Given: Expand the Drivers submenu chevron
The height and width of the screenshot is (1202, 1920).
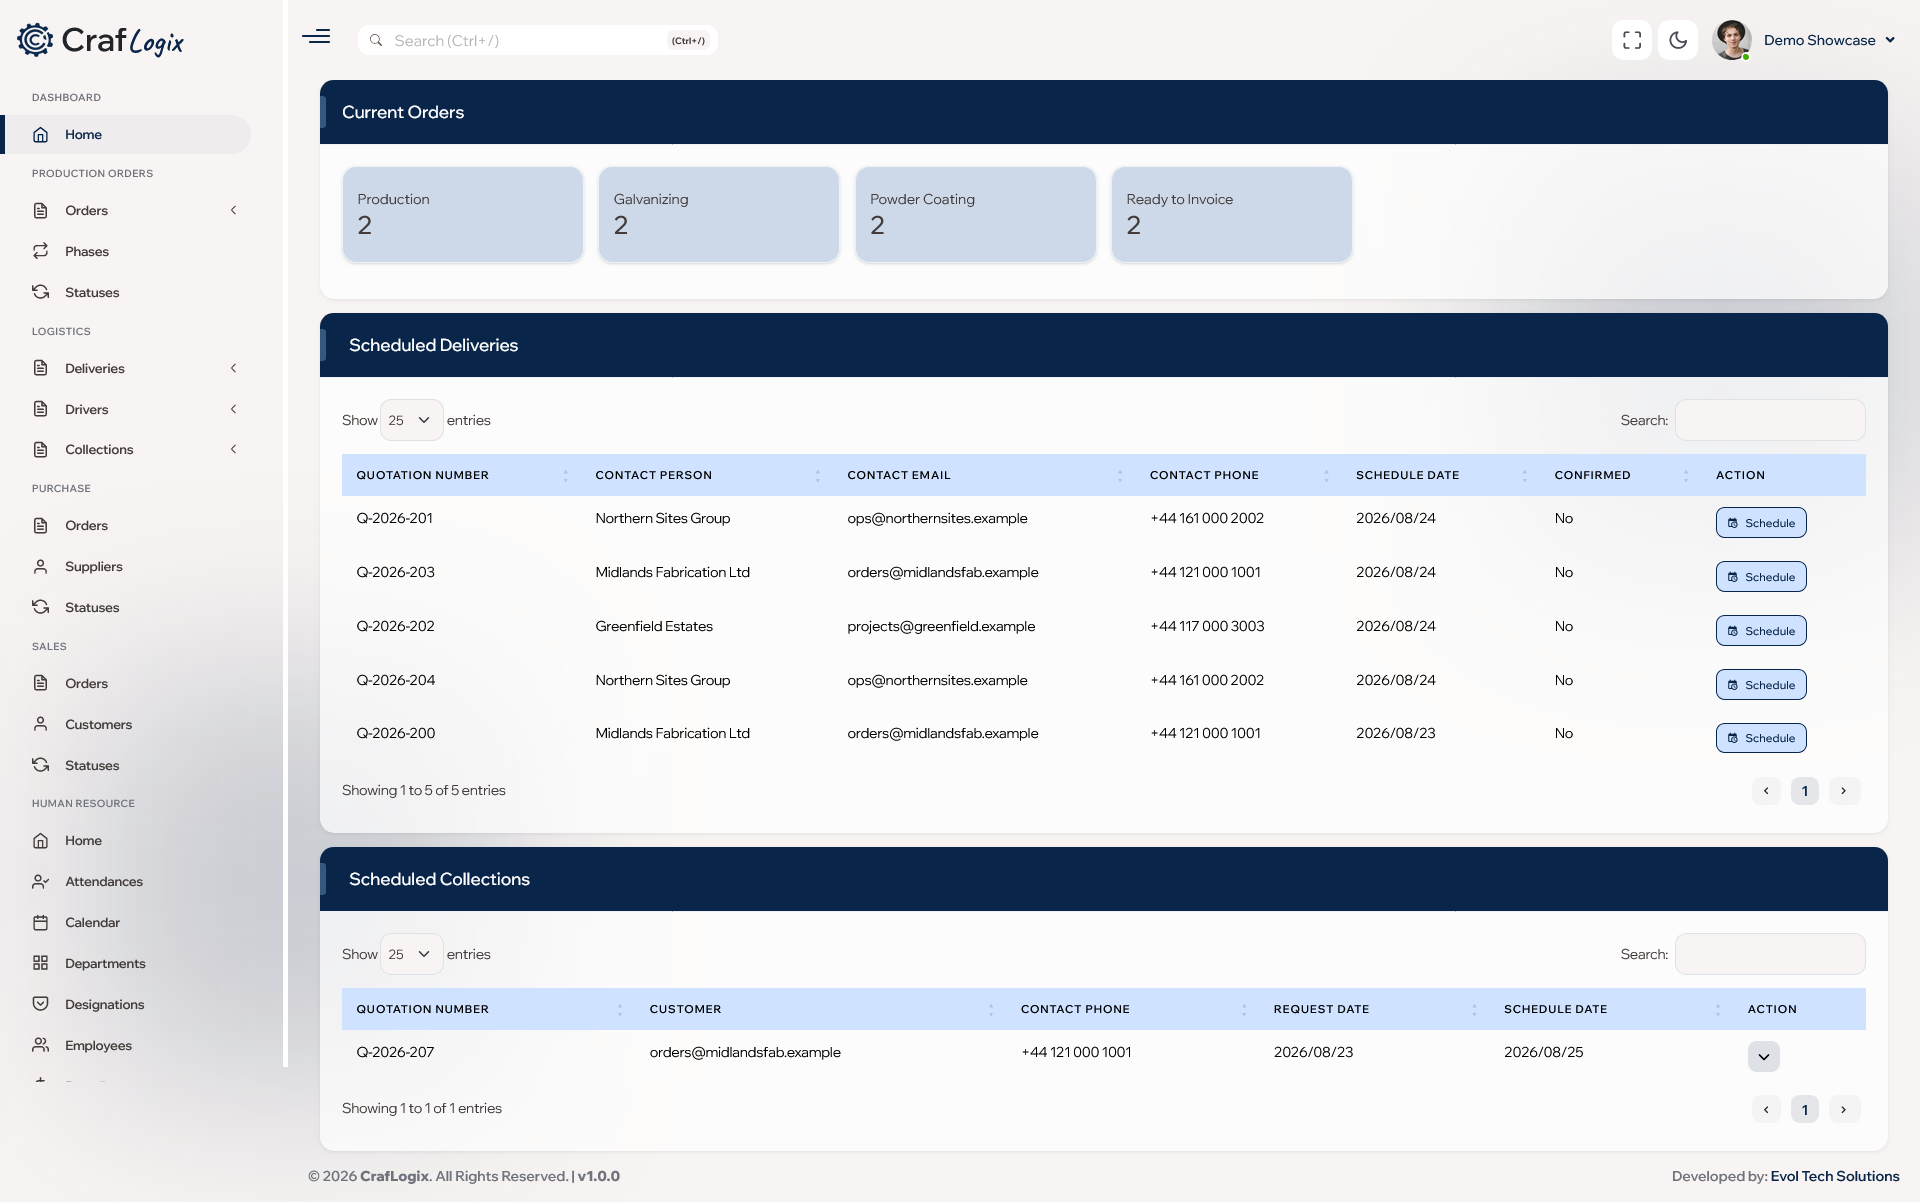Looking at the screenshot, I should 233,409.
